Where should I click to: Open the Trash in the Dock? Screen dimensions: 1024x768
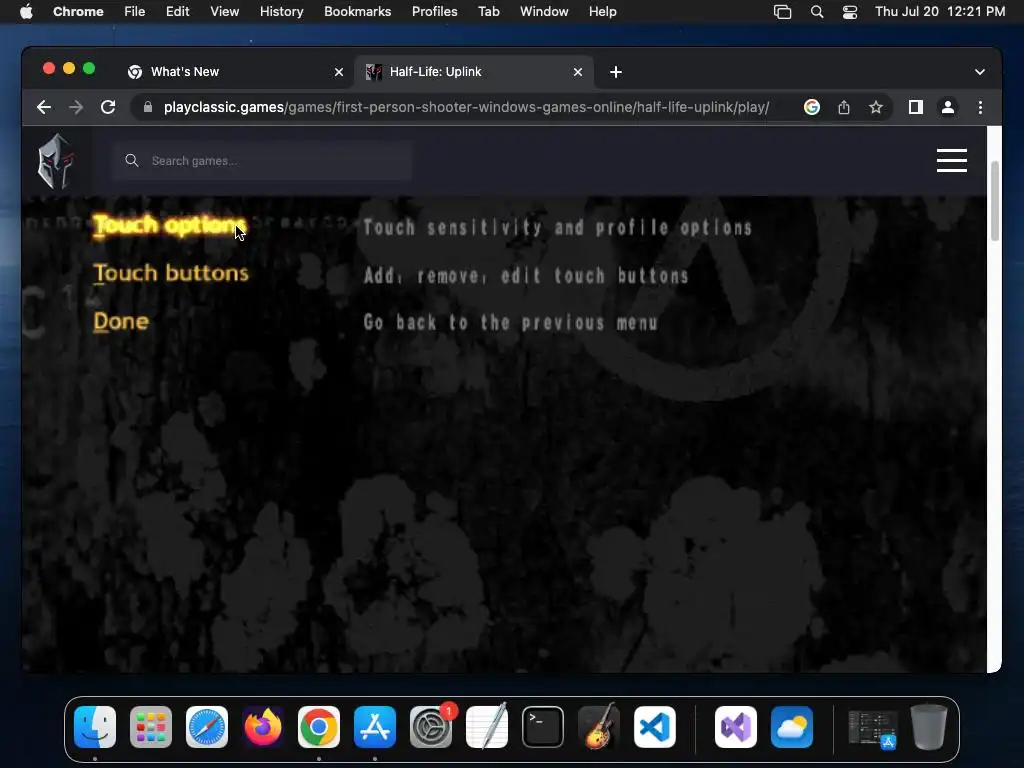[929, 727]
